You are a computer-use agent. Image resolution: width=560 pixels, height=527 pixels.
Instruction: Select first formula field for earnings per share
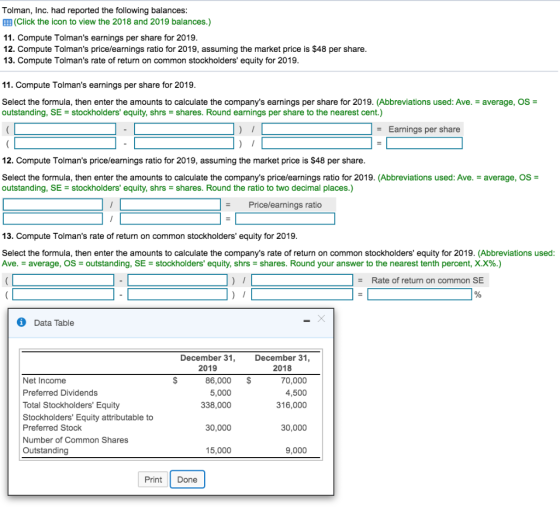pos(65,129)
